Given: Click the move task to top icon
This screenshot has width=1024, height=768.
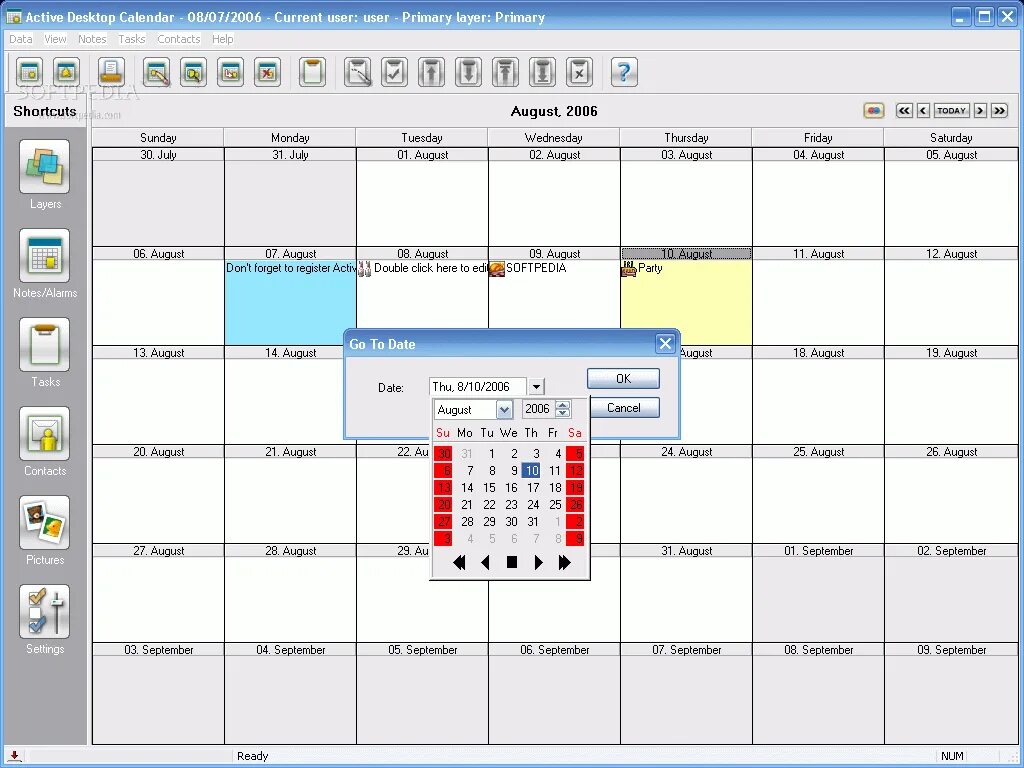Looking at the screenshot, I should point(505,72).
